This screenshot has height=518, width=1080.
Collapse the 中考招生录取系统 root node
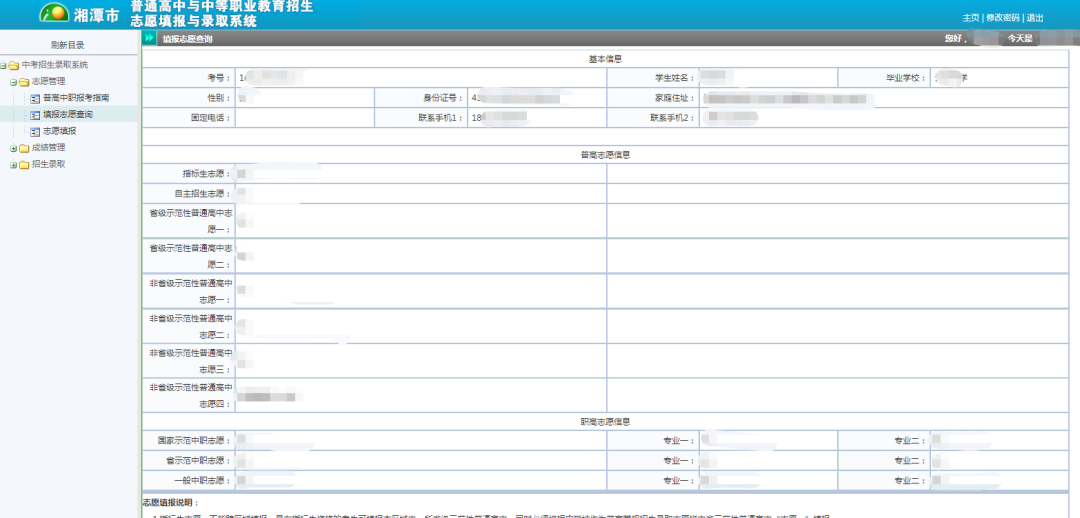coord(3,65)
